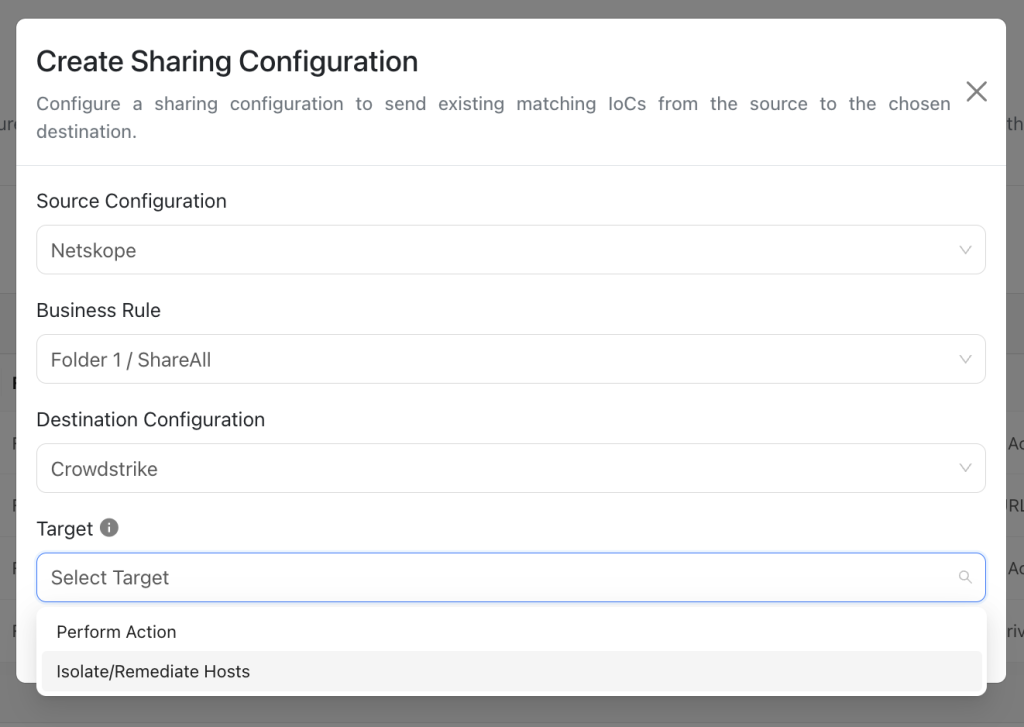
Task: Click the search magnifier icon in Target field
Action: pos(965,577)
